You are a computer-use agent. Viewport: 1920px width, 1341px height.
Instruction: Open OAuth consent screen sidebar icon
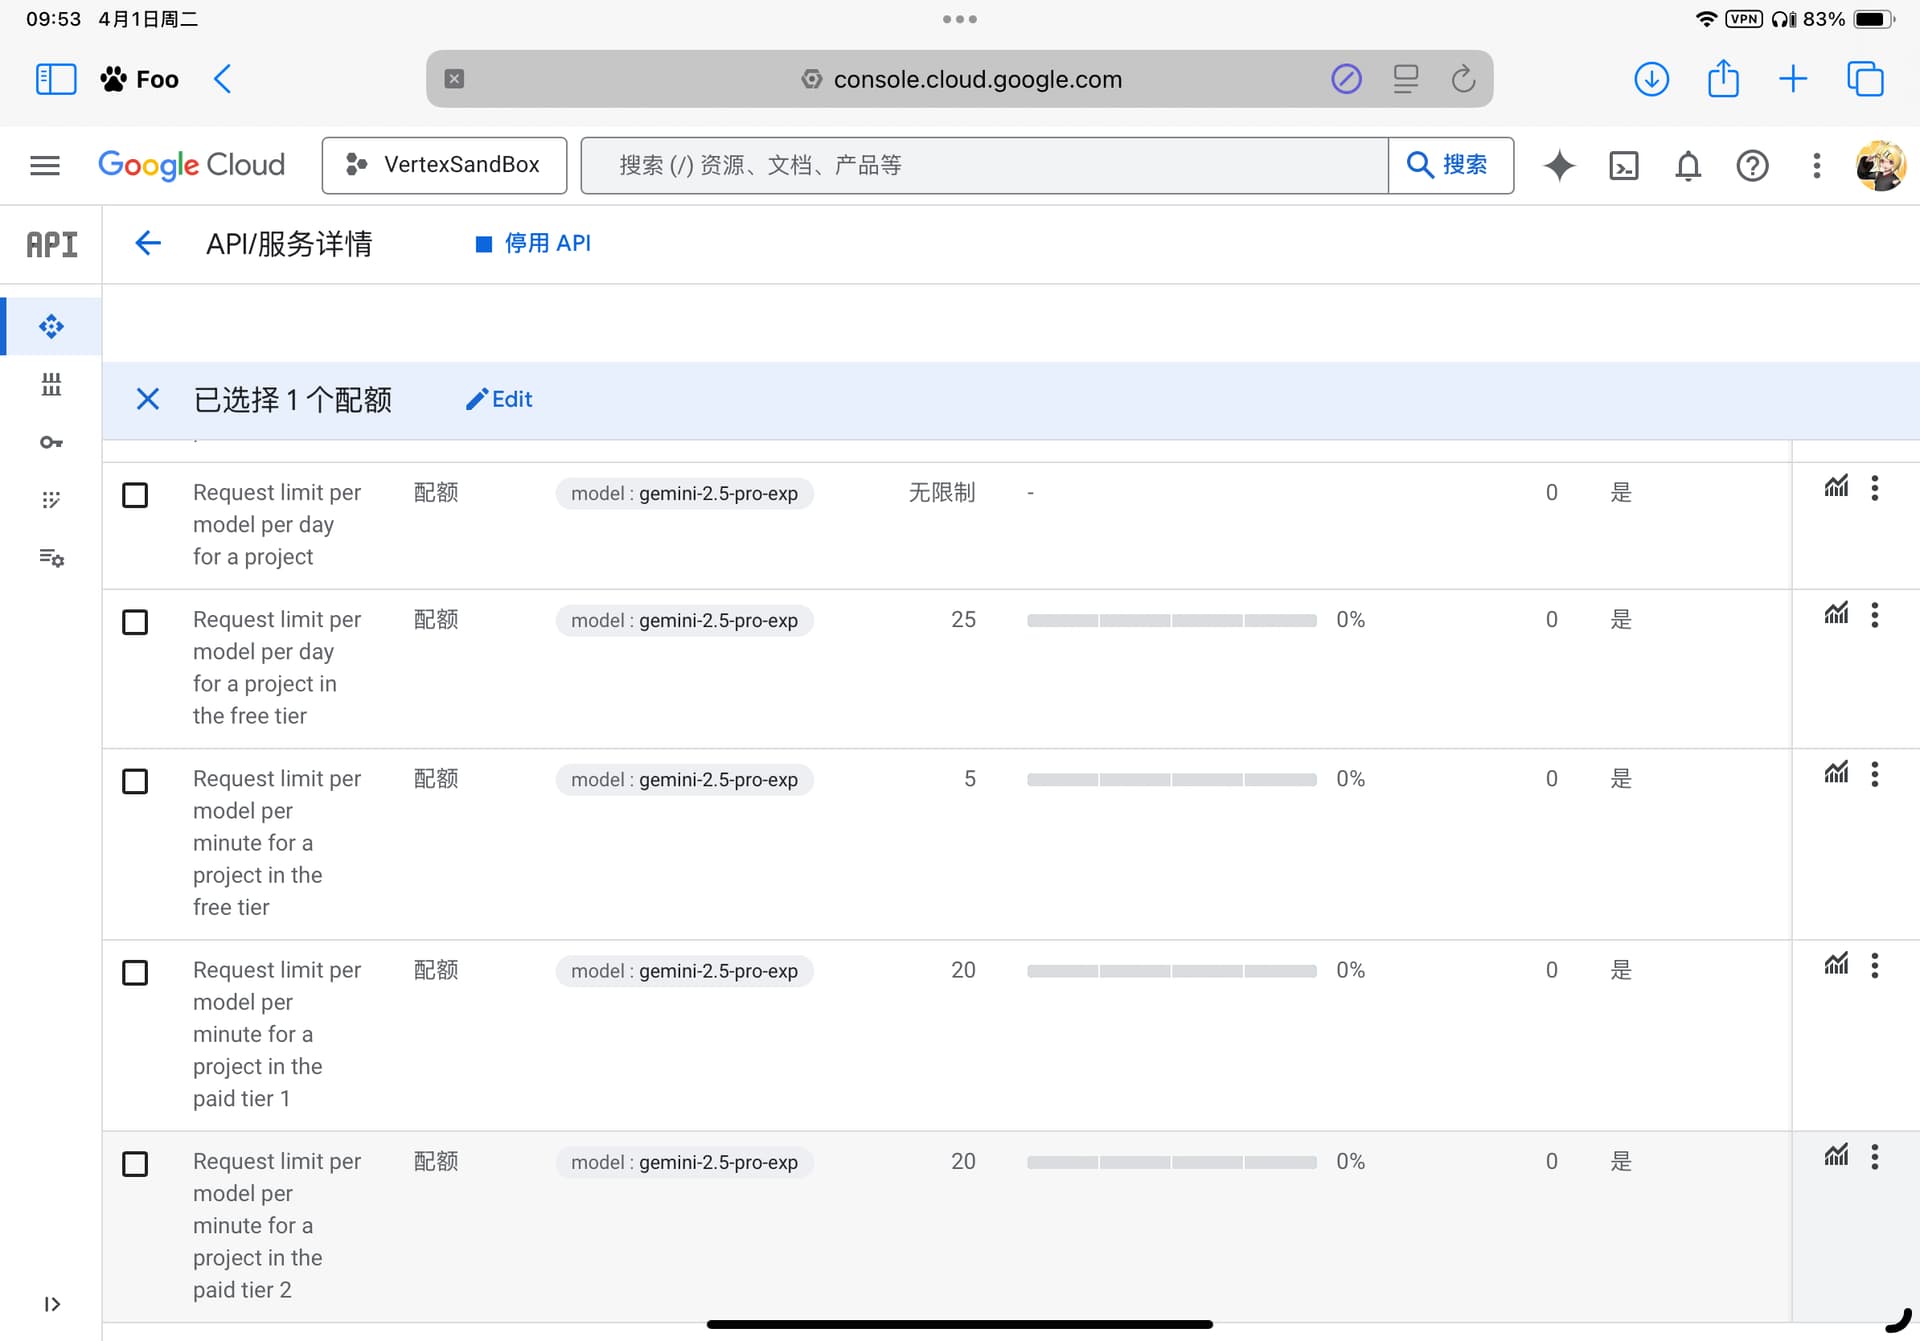[x=51, y=499]
